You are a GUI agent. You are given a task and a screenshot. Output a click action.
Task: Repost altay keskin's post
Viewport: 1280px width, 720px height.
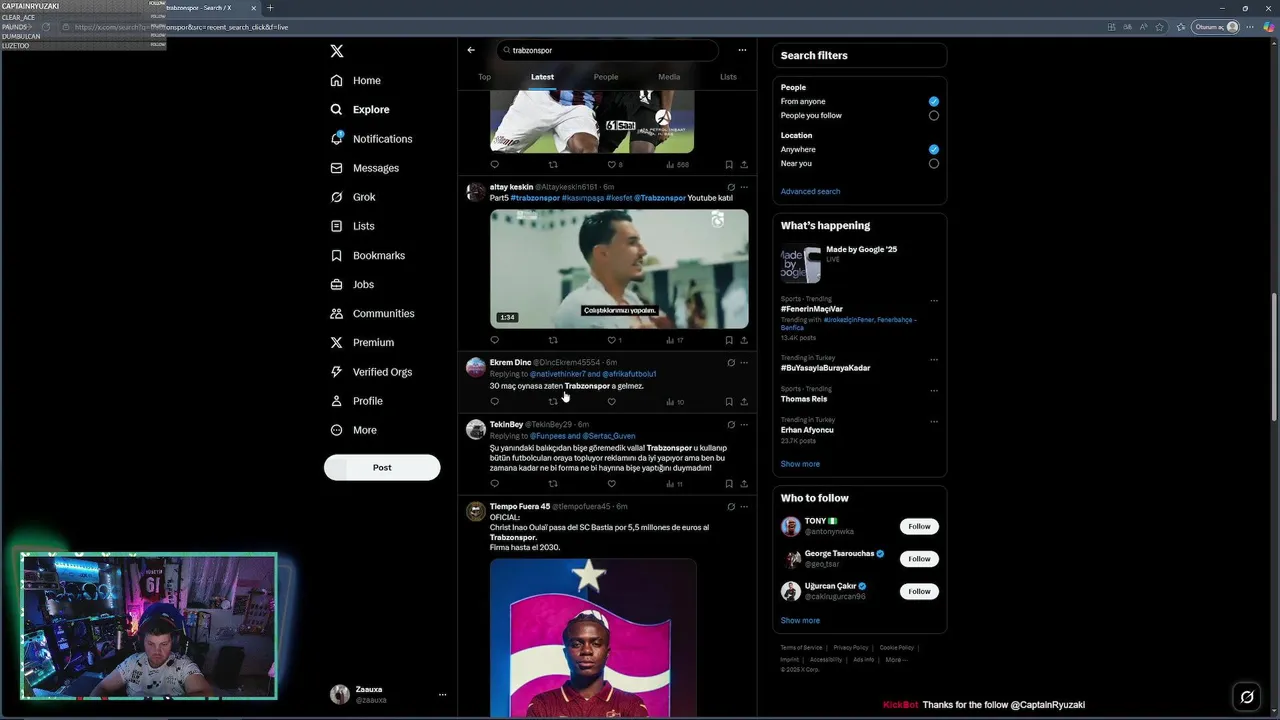click(553, 340)
